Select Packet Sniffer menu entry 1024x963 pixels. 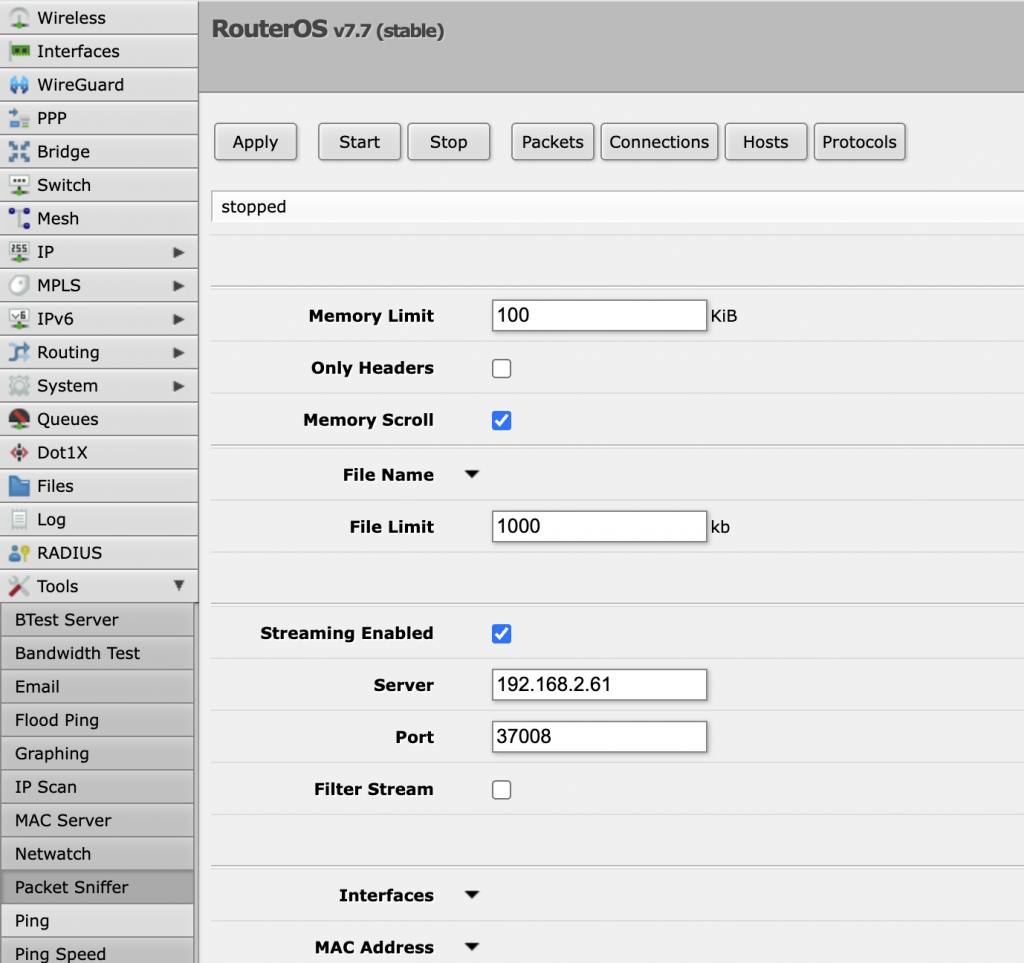click(x=97, y=887)
